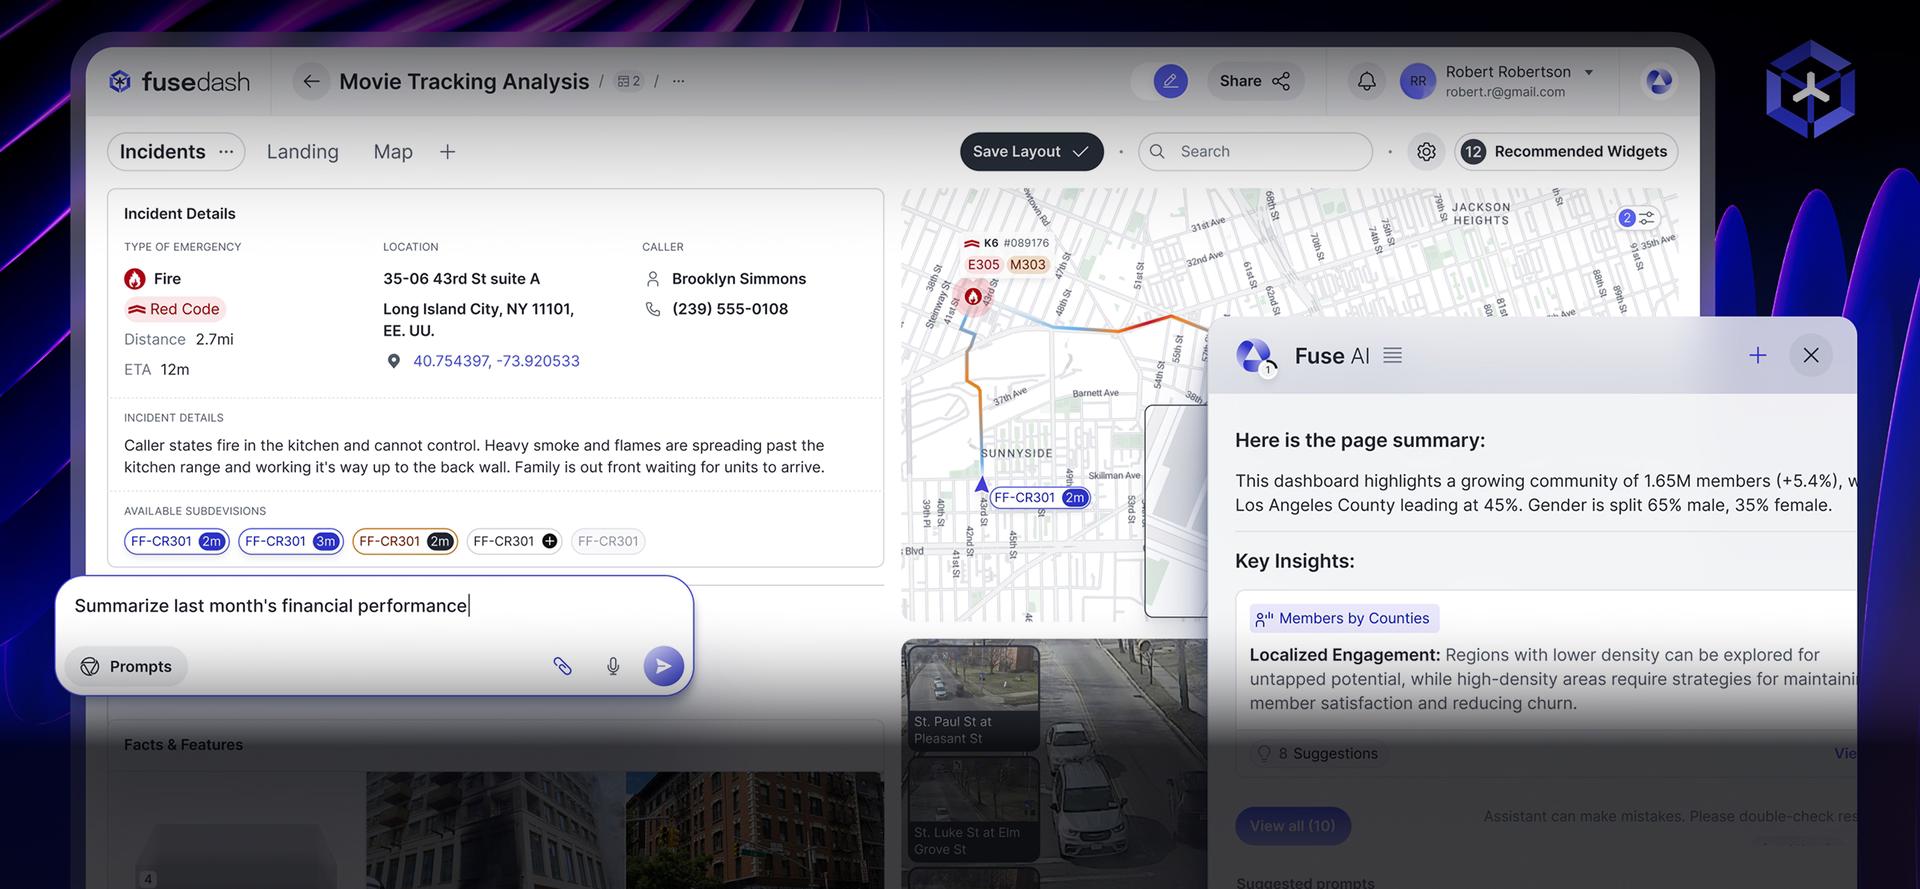Expand Robert Robertson account dropdown
This screenshot has width=1920, height=889.
(x=1588, y=72)
